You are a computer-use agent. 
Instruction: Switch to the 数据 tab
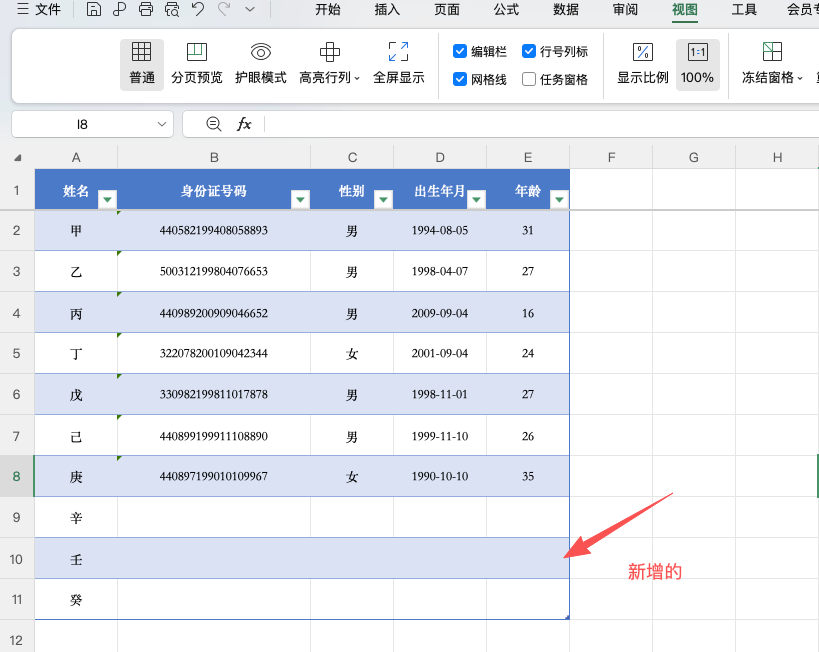[x=566, y=9]
